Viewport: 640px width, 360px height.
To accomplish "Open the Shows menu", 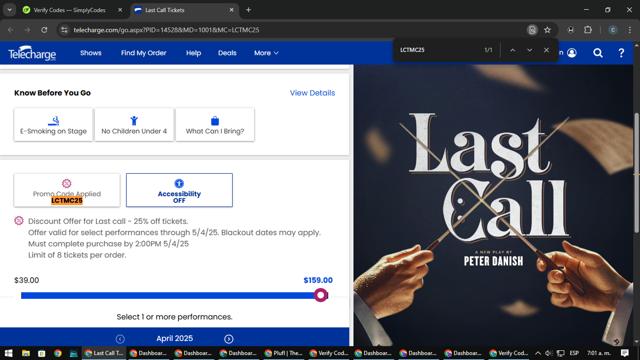I will point(91,53).
